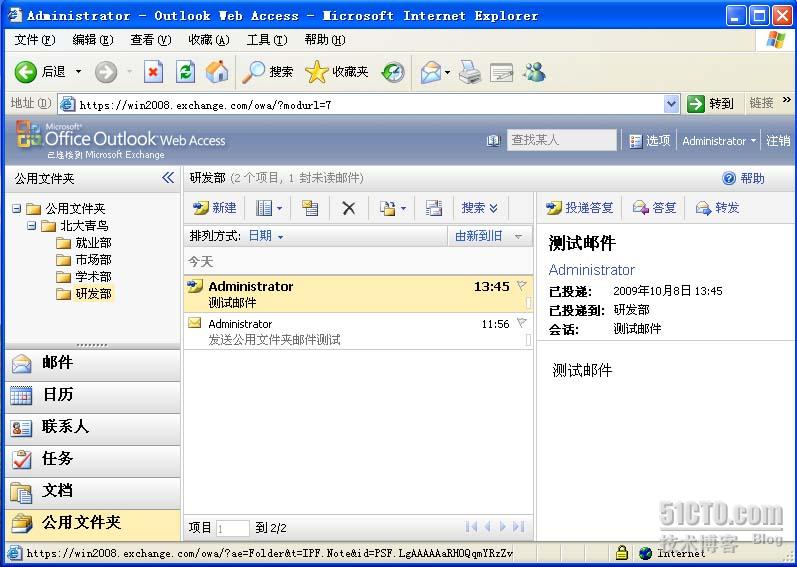Screen dimensions: 797x567
Task: Open the Mail icon dropdown arrow
Action: click(447, 72)
